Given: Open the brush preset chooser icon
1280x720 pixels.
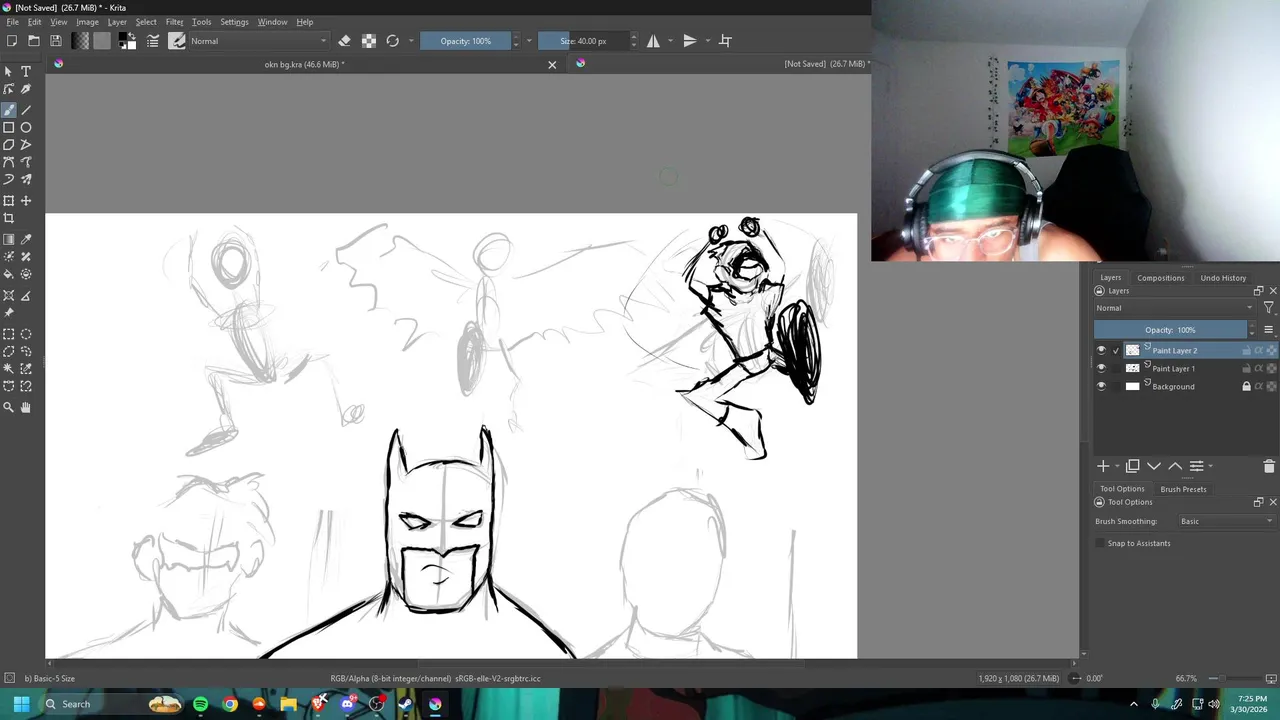Looking at the screenshot, I should point(177,41).
